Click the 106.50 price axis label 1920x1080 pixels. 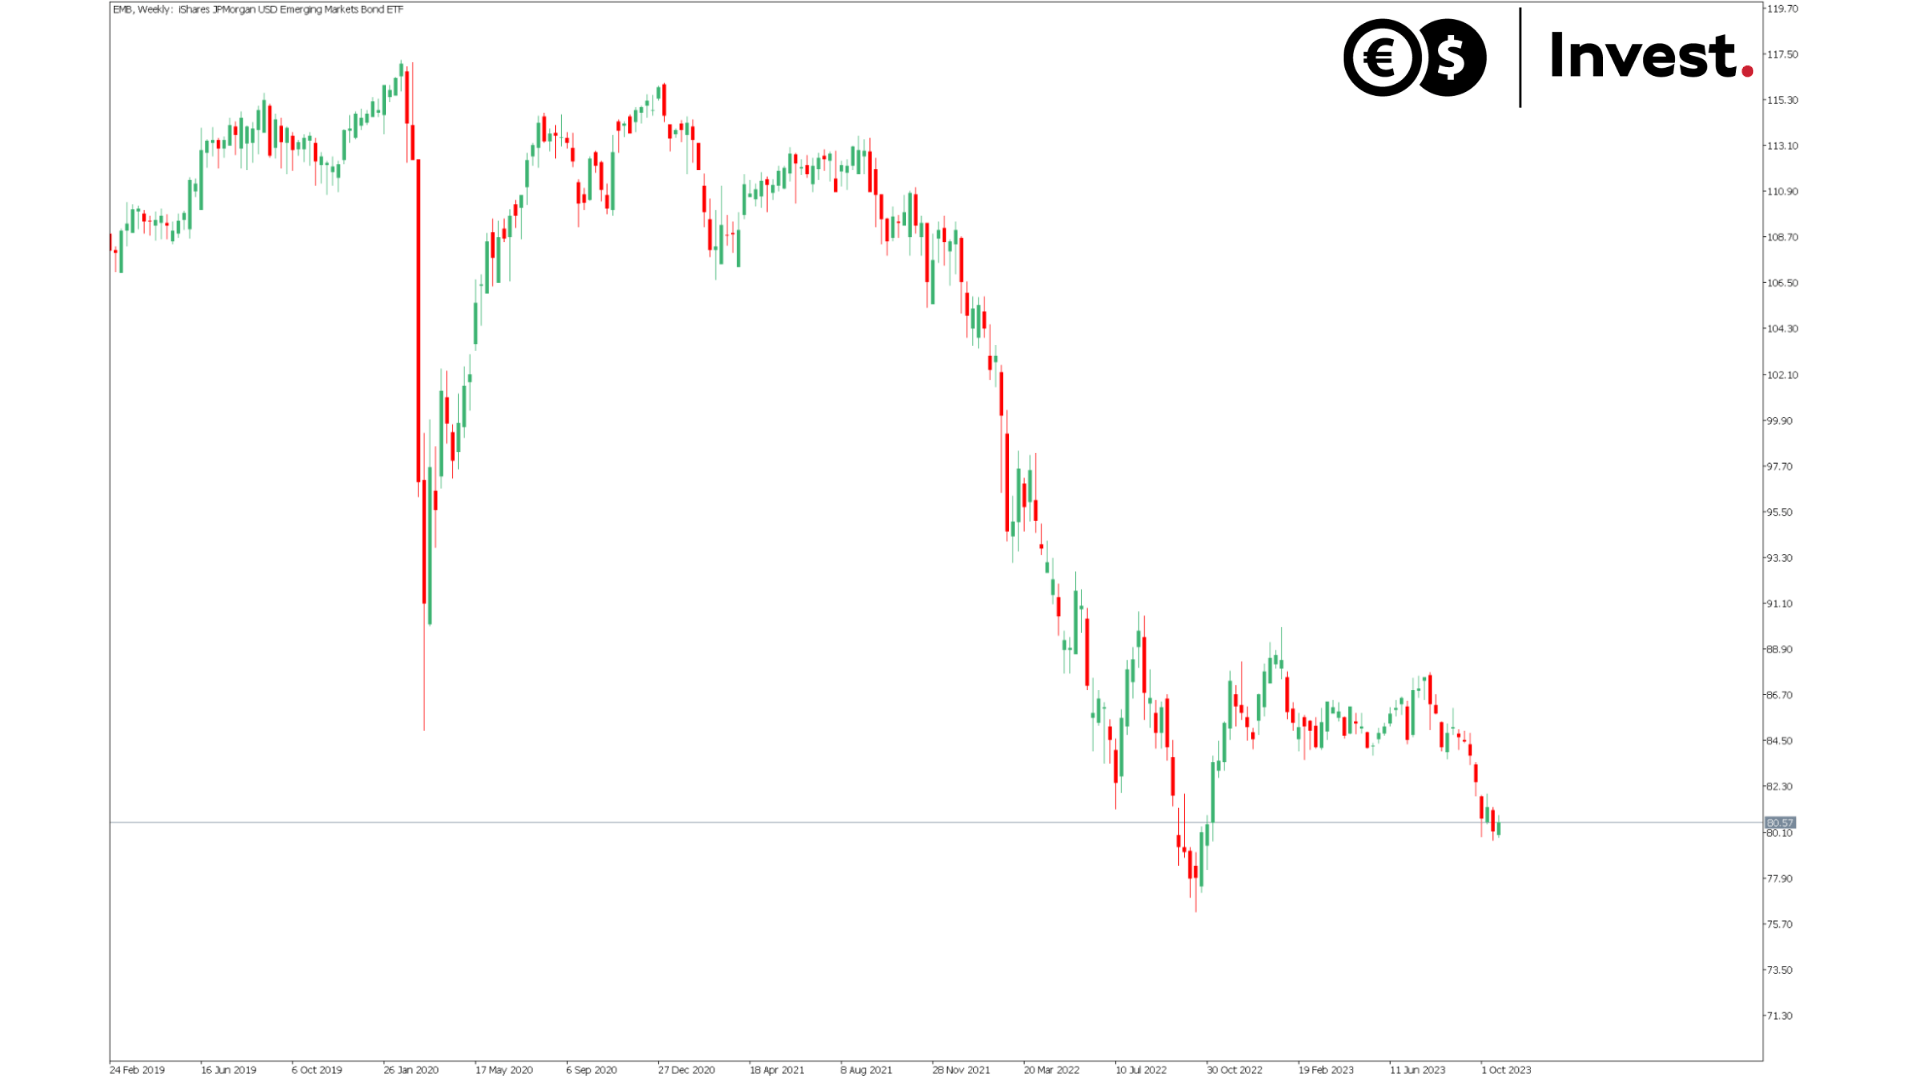coord(1782,283)
